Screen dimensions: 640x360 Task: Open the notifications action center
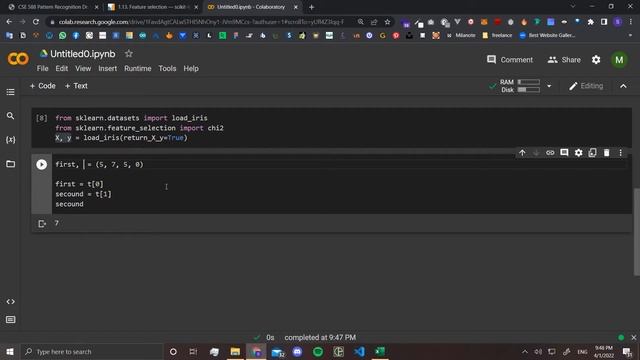[627, 351]
